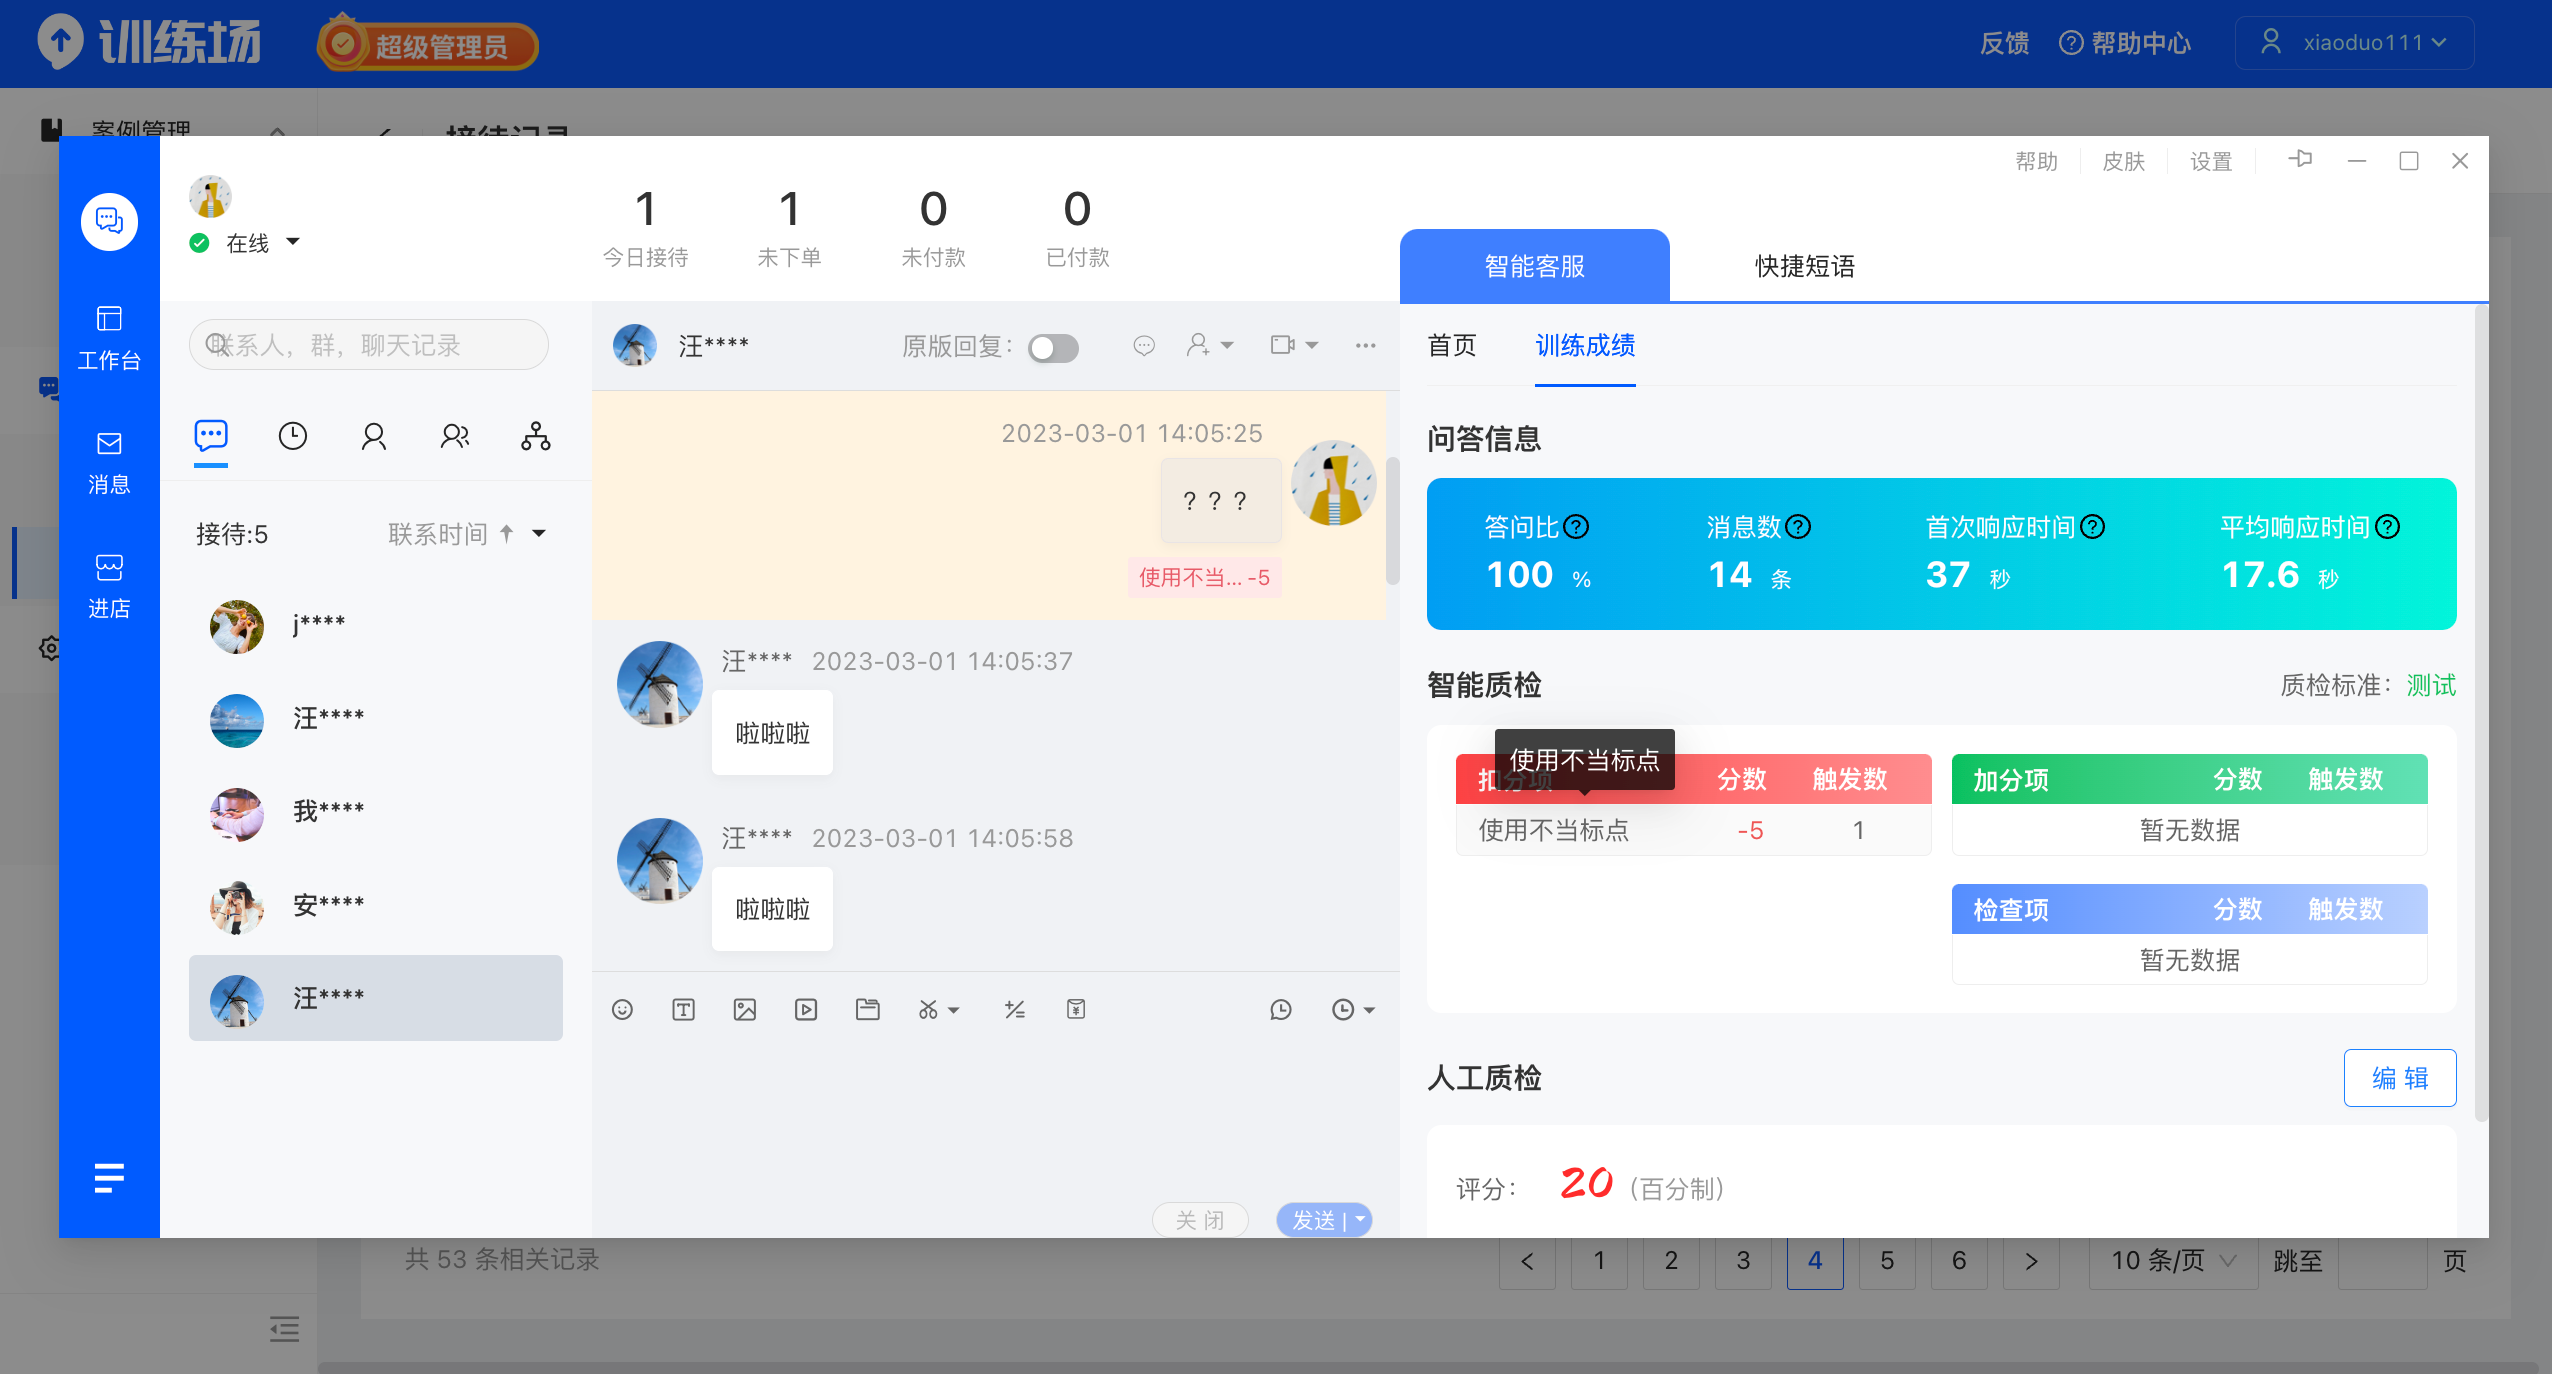This screenshot has height=1374, width=2552.
Task: Insert an image via chat toolbar
Action: (745, 1009)
